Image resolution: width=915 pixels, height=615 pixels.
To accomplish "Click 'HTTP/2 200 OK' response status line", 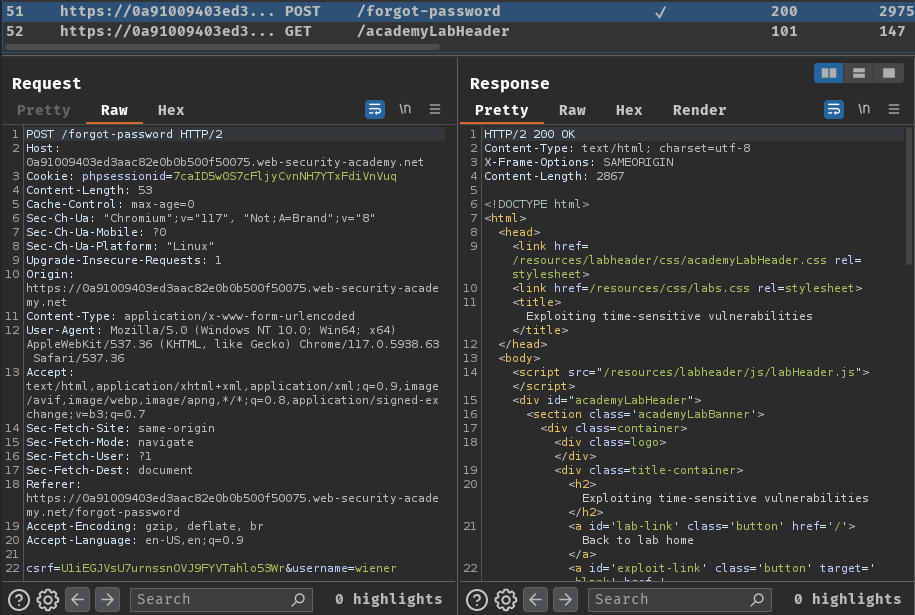I will (529, 134).
